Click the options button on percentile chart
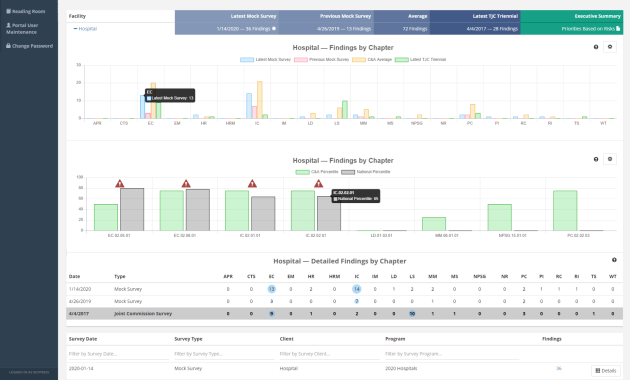Image resolution: width=630 pixels, height=380 pixels. (610, 159)
